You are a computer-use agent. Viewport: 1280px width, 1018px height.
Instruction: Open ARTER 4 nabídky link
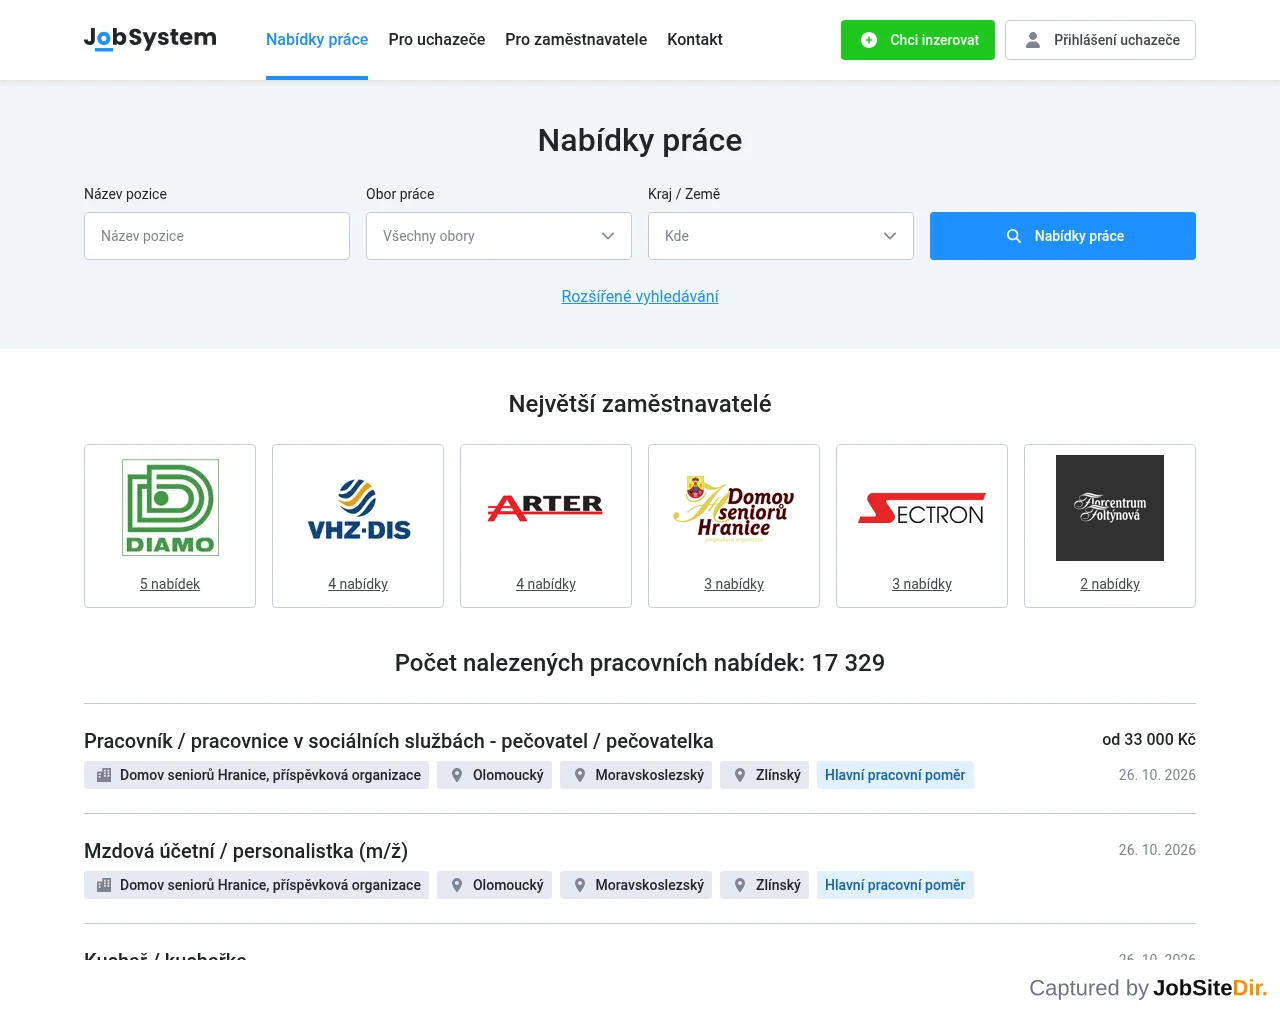[546, 584]
